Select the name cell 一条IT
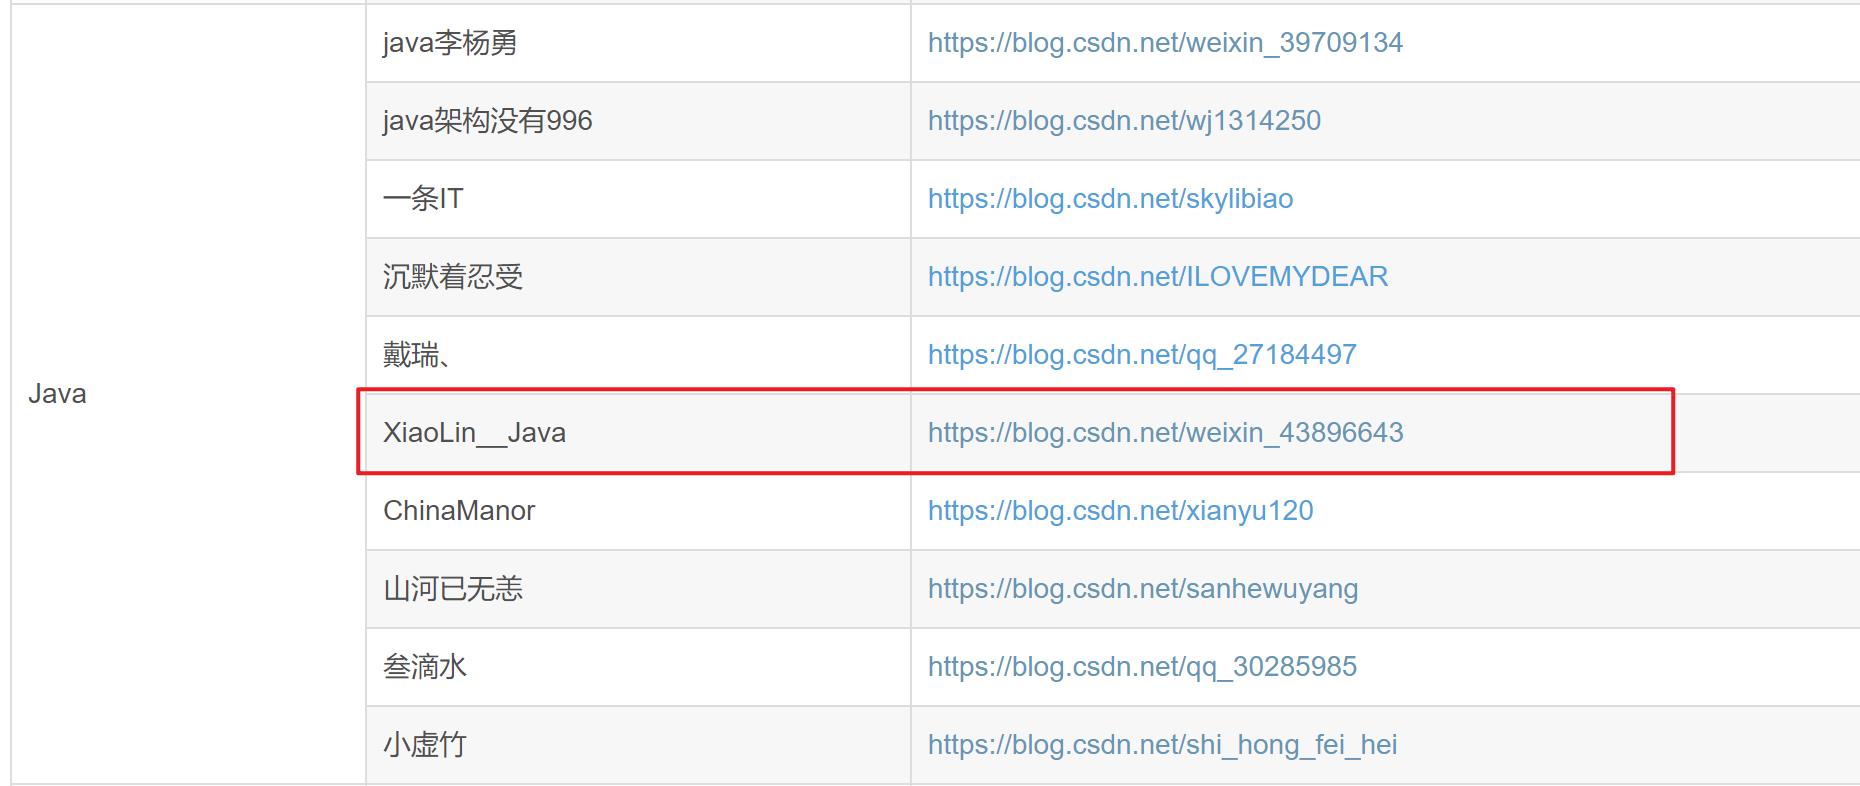 (x=638, y=199)
